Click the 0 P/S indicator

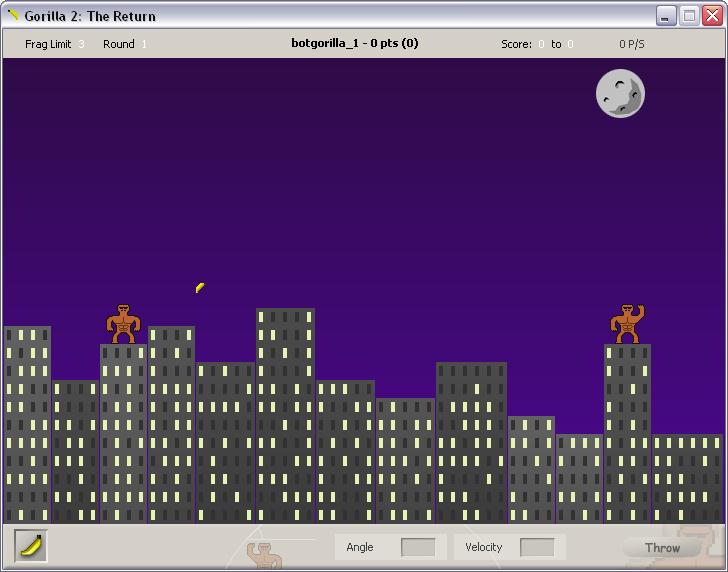point(631,44)
